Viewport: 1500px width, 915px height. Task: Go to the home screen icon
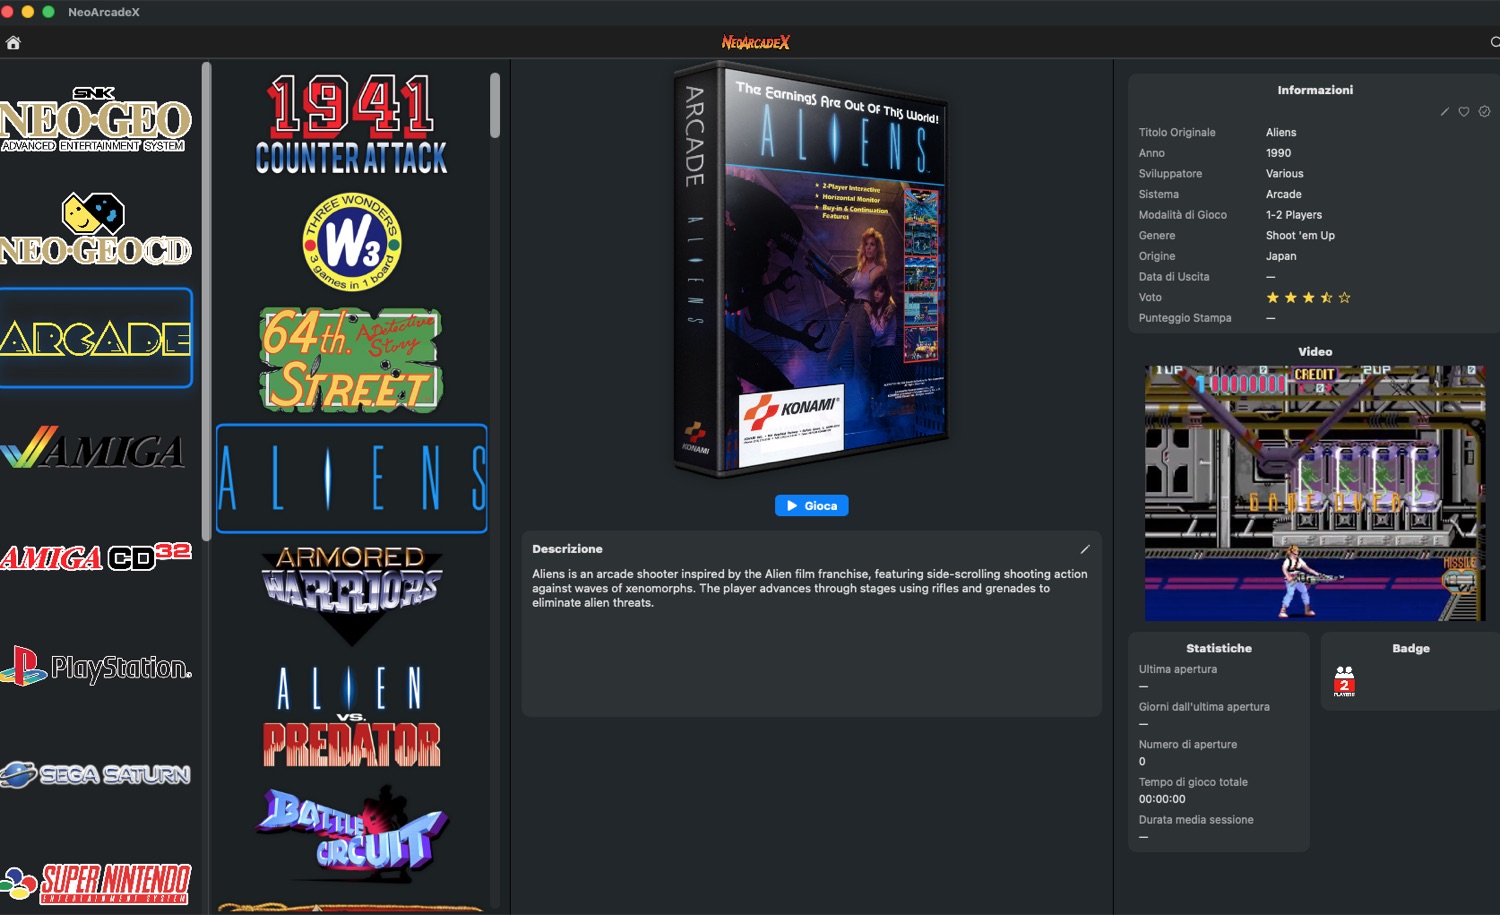13,42
